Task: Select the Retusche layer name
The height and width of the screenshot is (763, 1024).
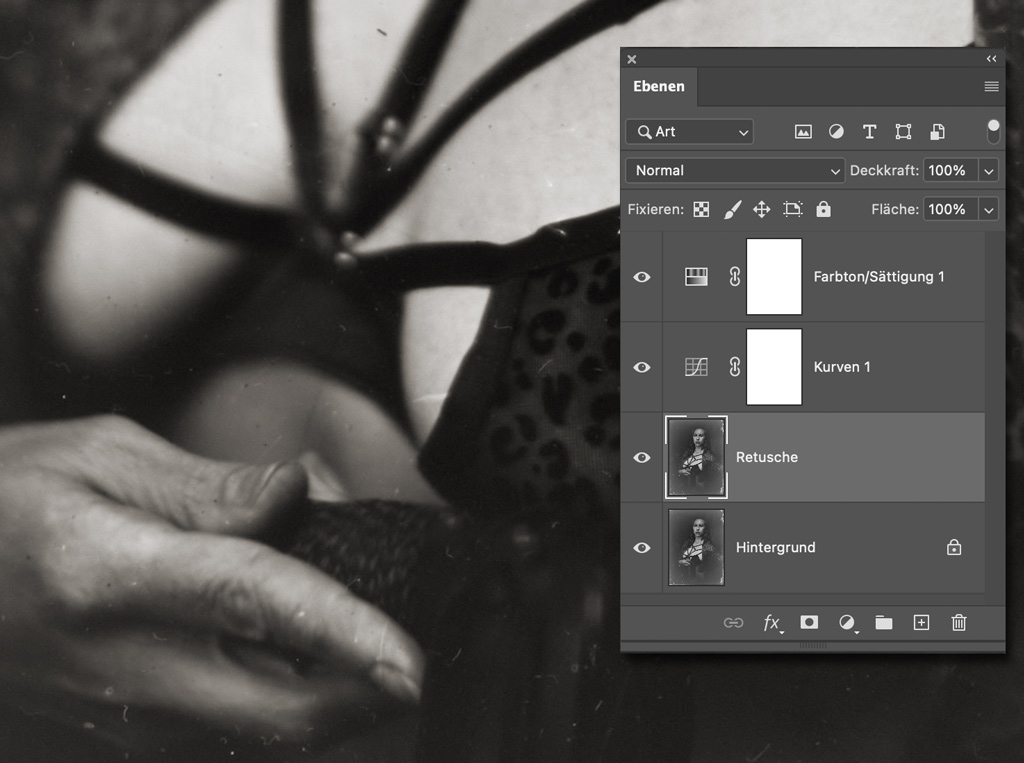Action: [x=767, y=457]
